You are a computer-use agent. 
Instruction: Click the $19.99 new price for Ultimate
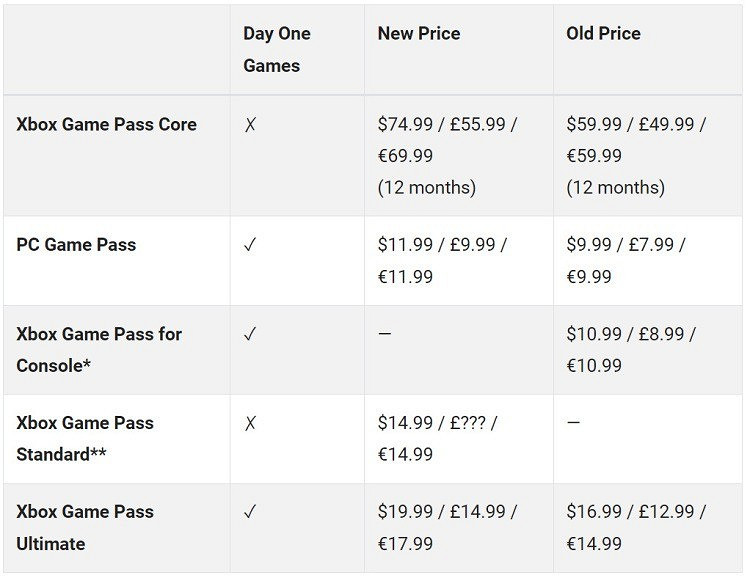click(405, 512)
